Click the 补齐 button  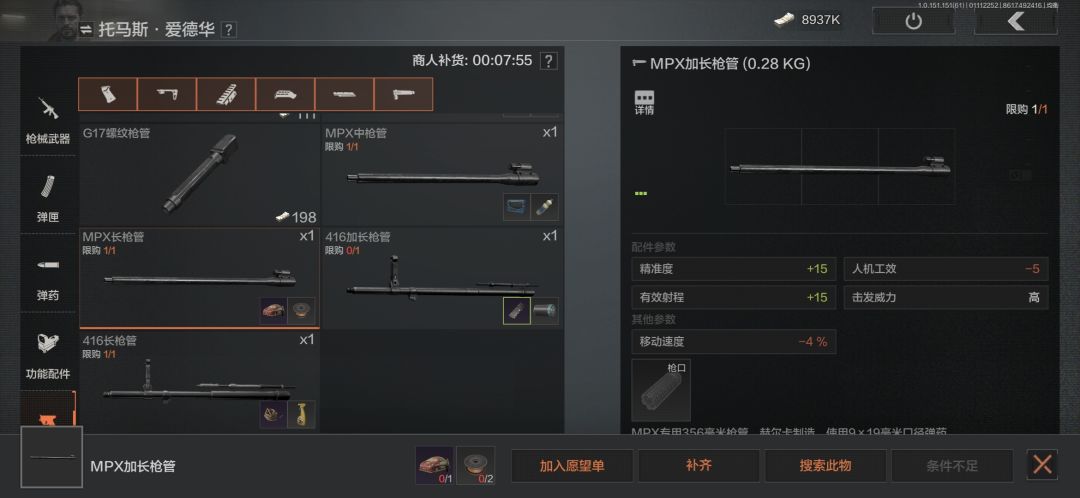(698, 466)
